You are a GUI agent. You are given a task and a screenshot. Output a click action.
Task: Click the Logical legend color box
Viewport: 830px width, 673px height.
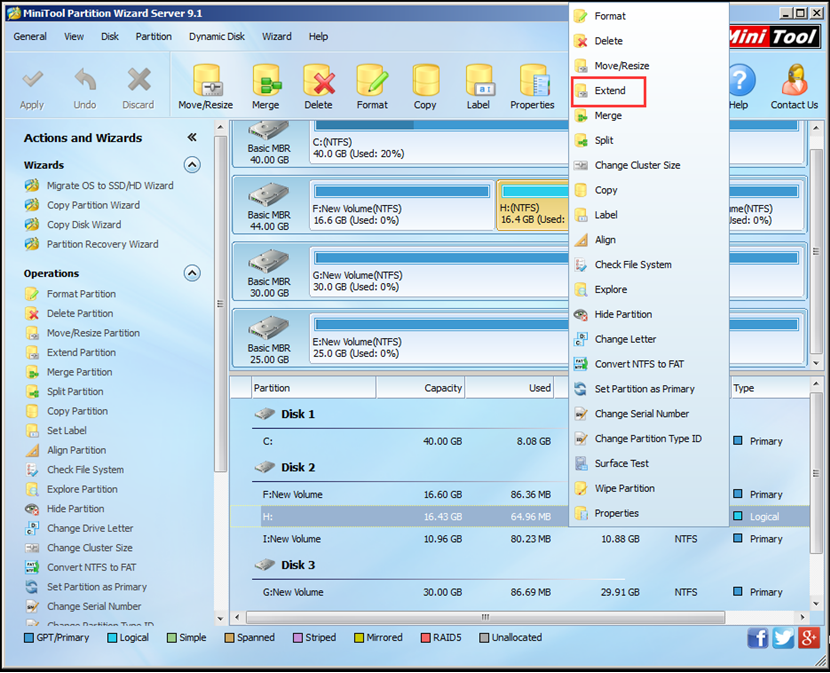[x=112, y=638]
